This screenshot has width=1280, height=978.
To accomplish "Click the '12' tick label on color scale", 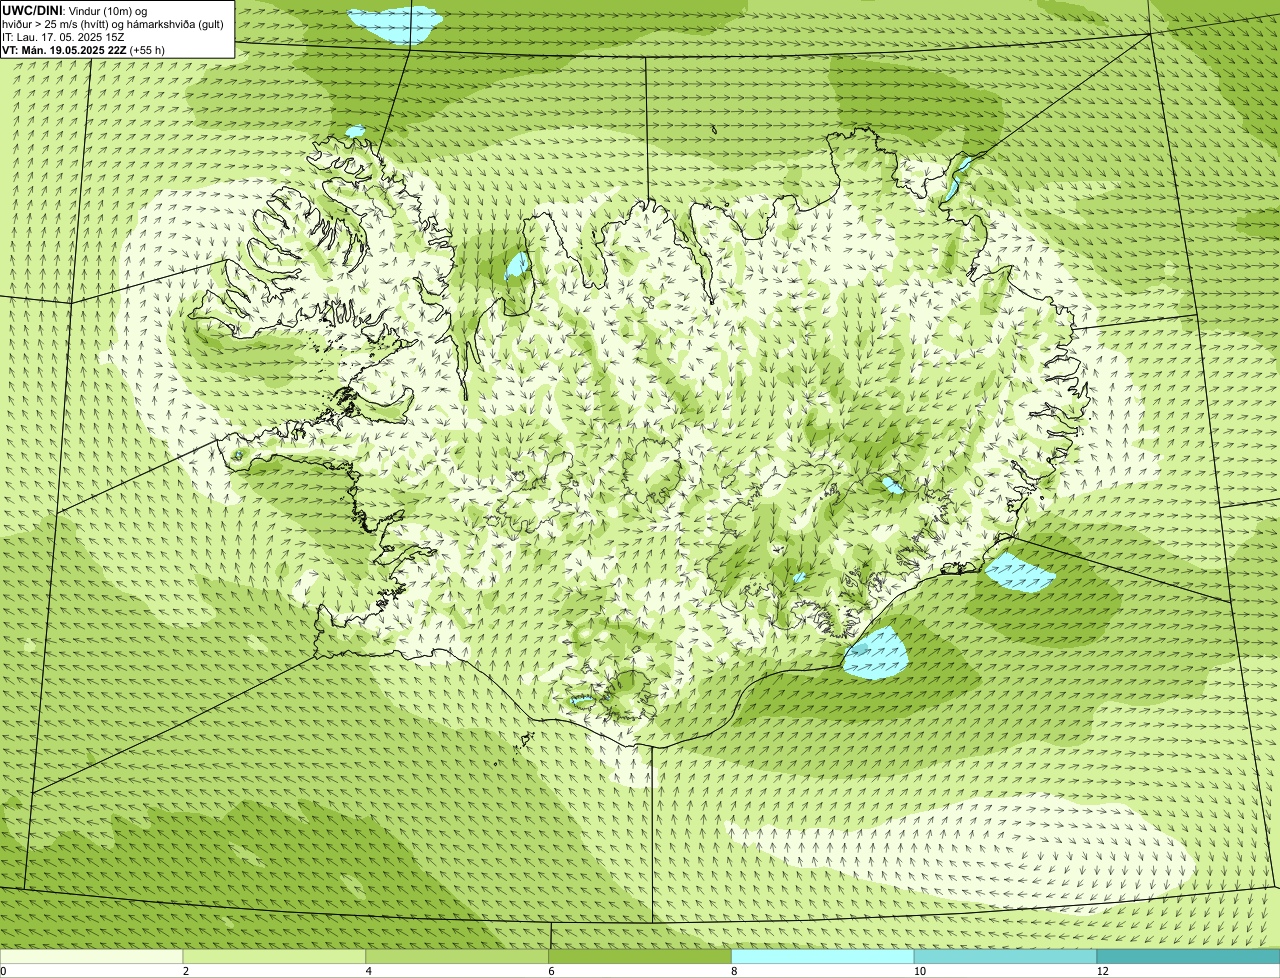I will click(1102, 971).
